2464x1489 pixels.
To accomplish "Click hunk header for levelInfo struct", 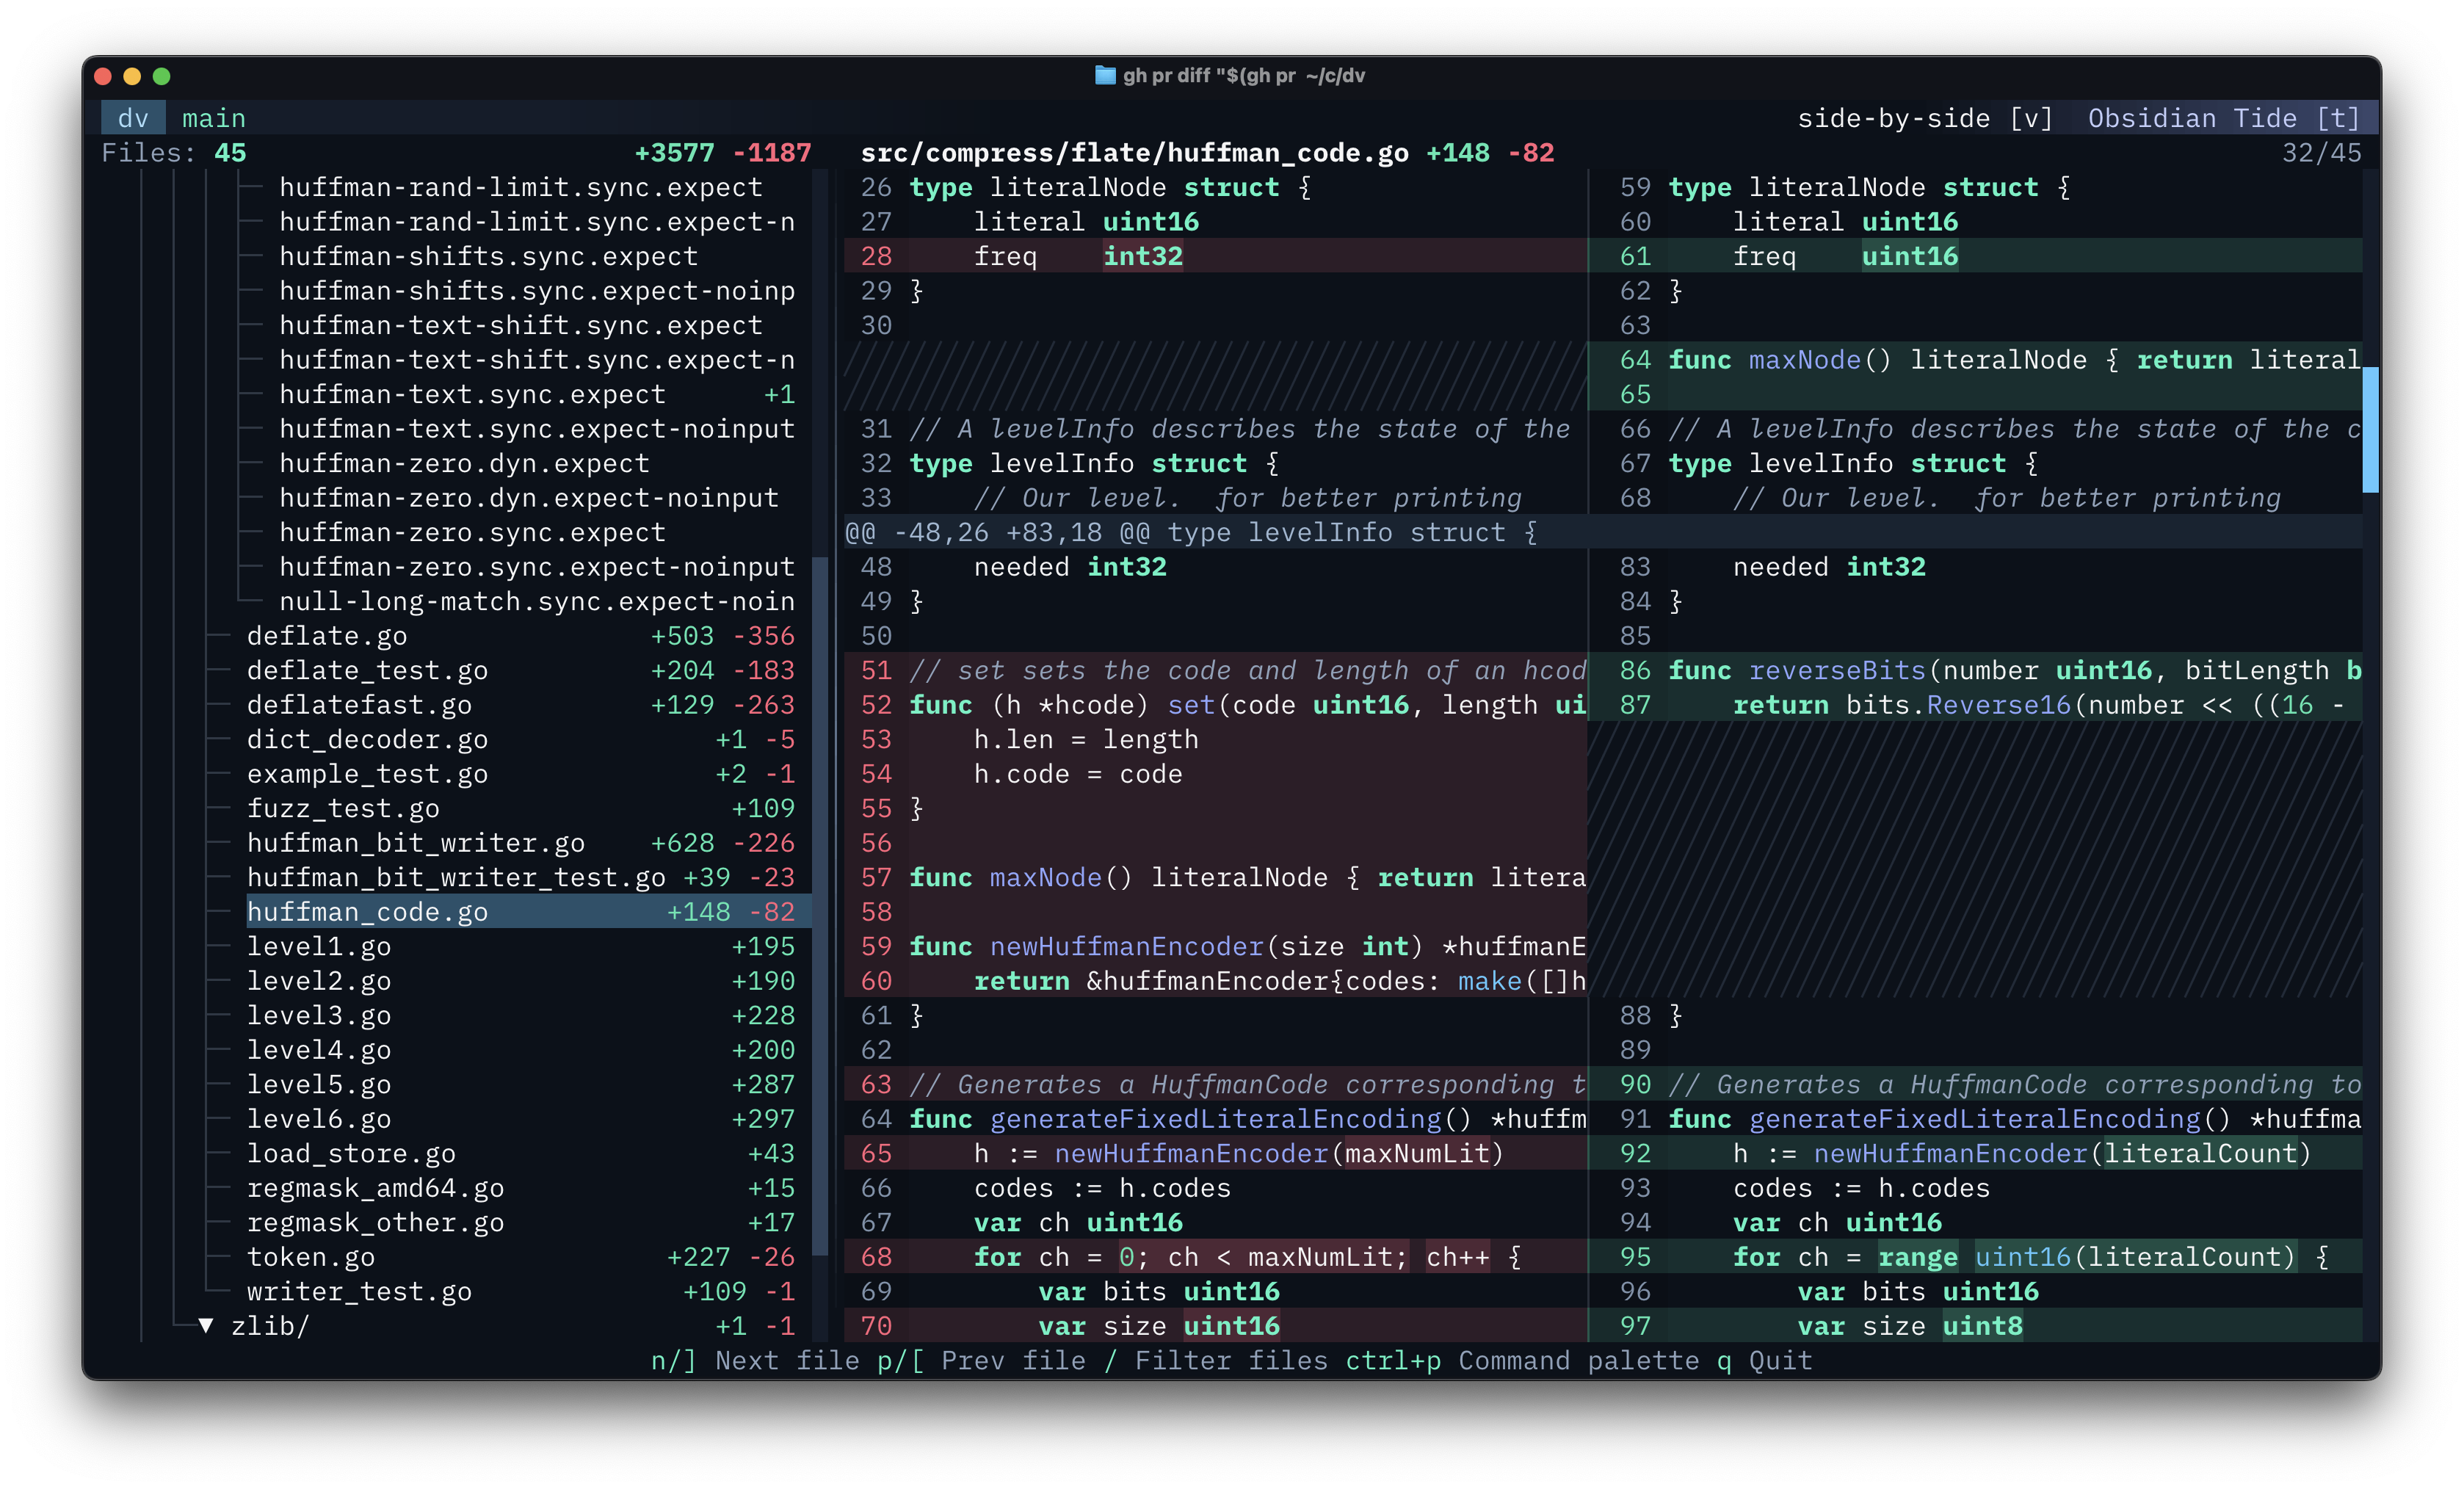I will 1190,533.
